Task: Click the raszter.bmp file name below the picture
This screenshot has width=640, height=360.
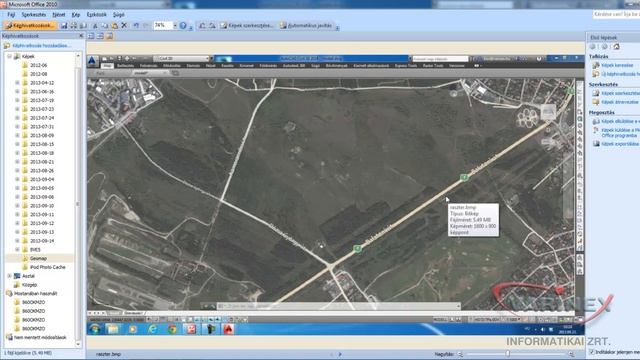Action: tap(108, 354)
